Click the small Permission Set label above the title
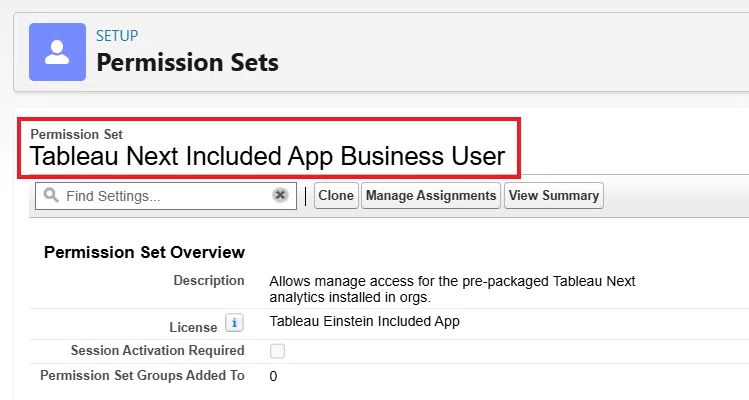 76,134
